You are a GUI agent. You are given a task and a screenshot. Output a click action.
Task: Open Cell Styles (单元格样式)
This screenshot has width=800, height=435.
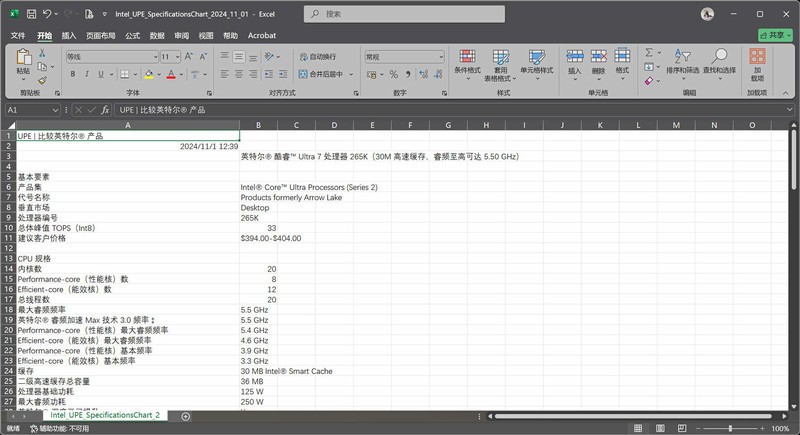point(537,65)
